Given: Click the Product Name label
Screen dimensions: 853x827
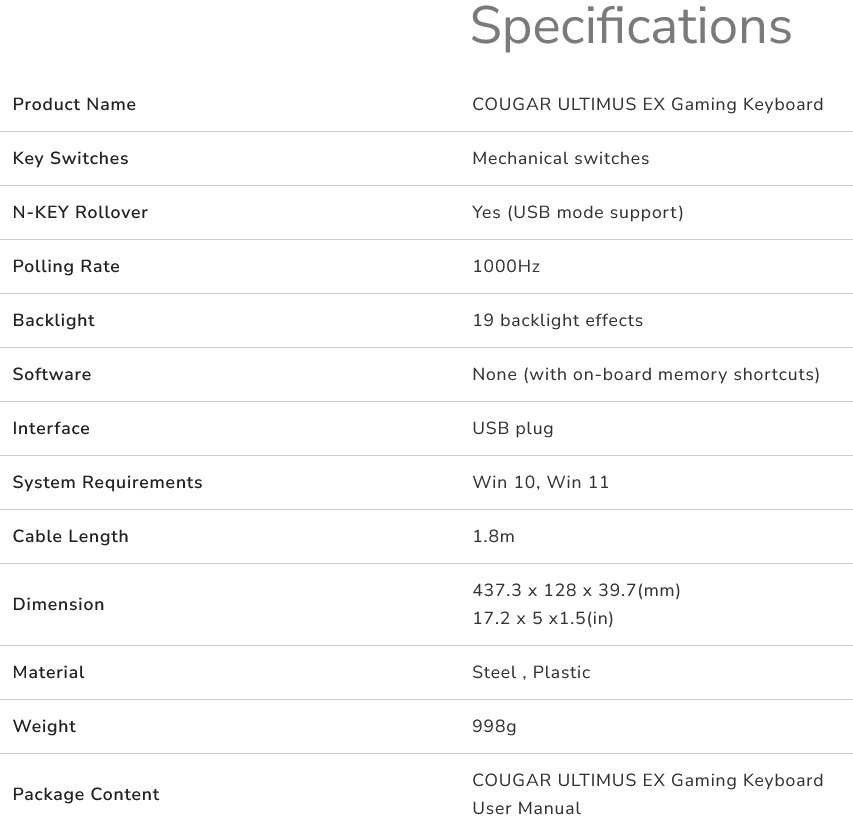Looking at the screenshot, I should pyautogui.click(x=74, y=104).
